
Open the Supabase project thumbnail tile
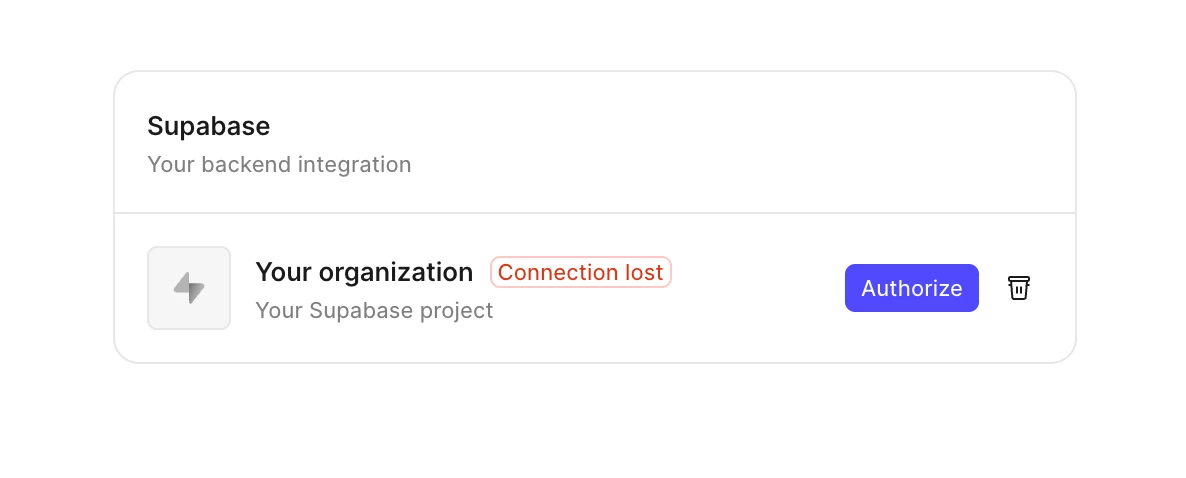pyautogui.click(x=189, y=288)
